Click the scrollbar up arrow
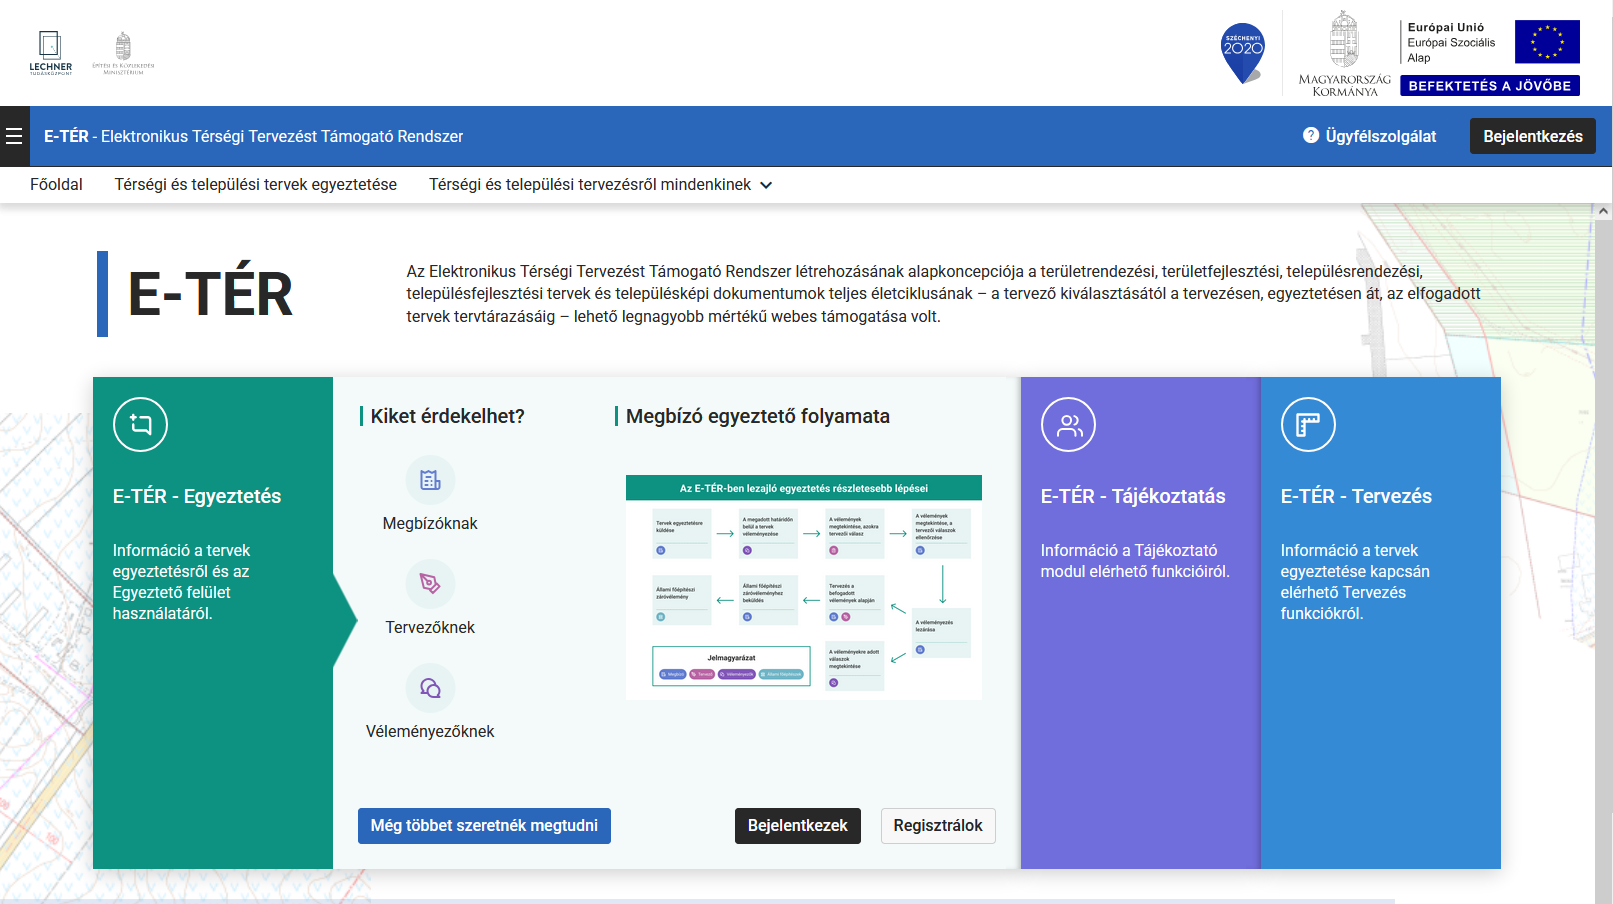Screen dimensions: 1613x904 1603,211
